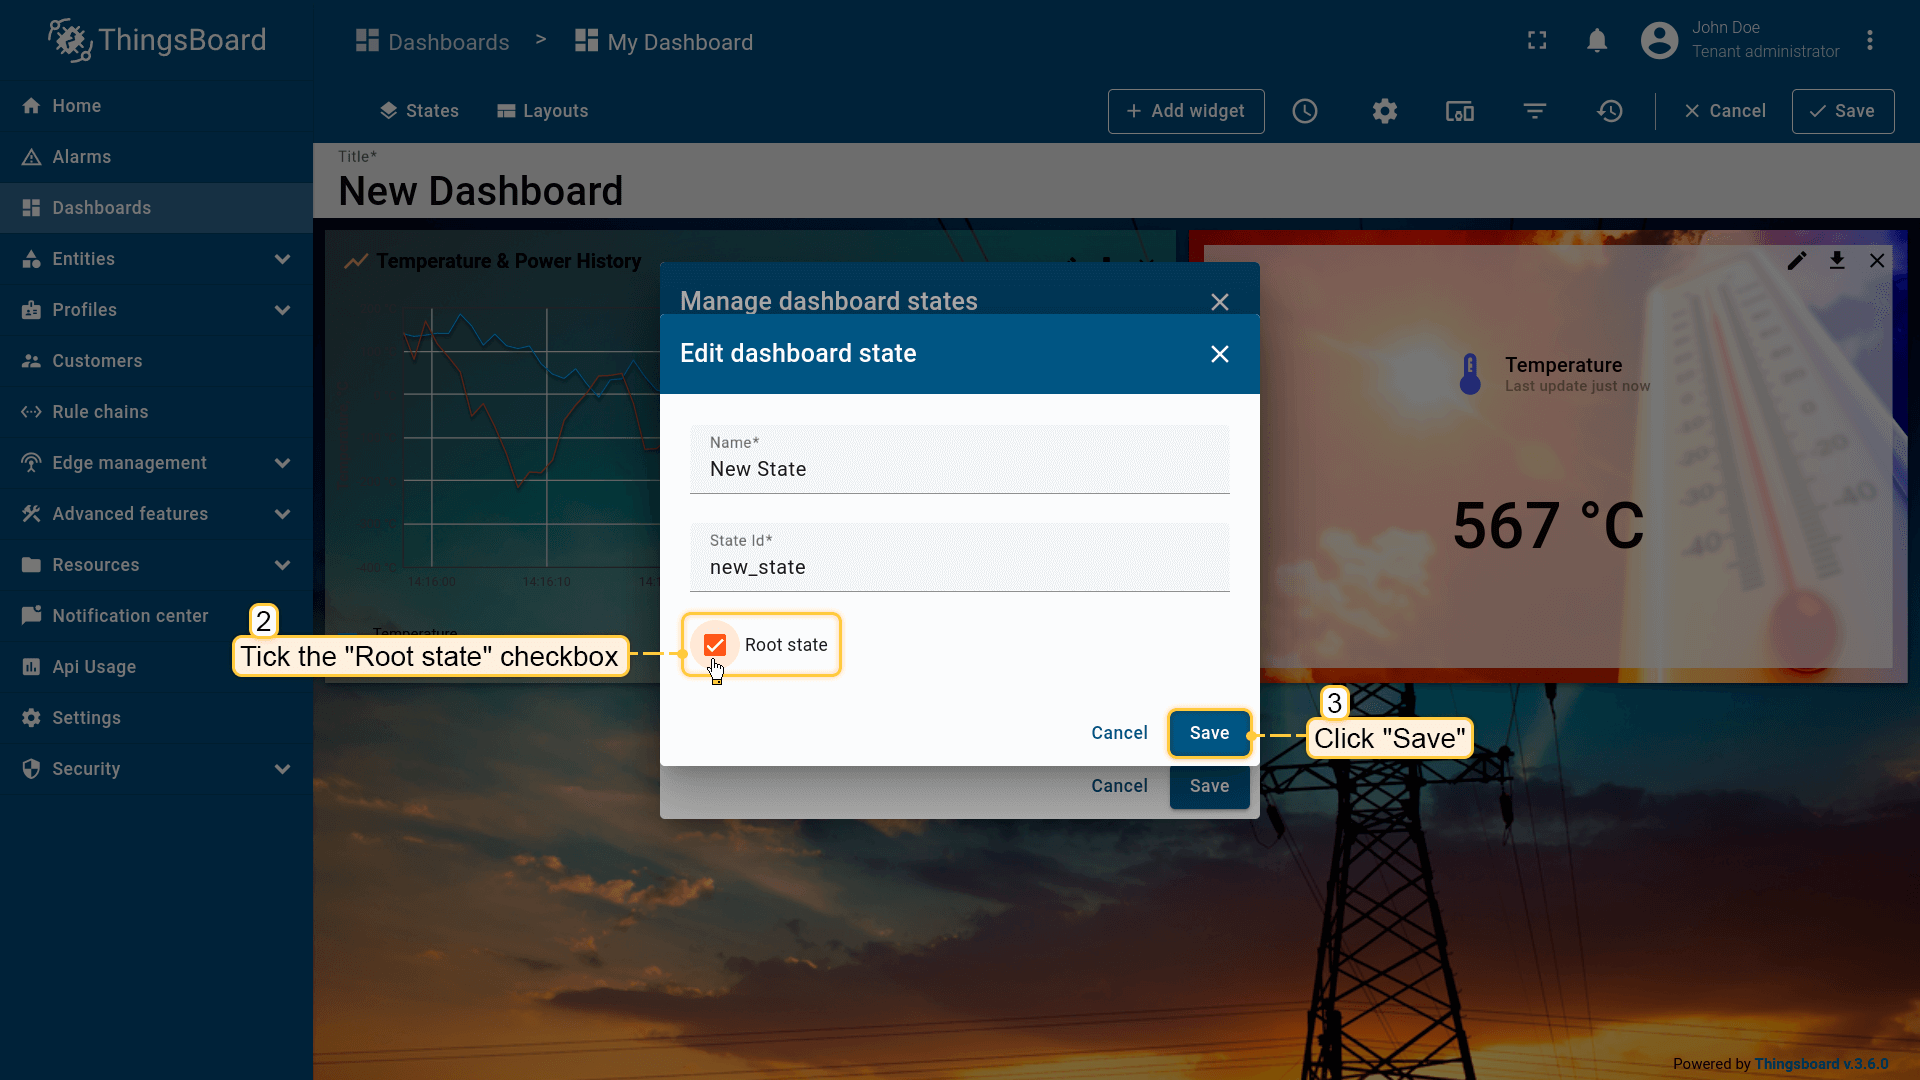Open the Layouts toolbar item
The width and height of the screenshot is (1920, 1080).
pyautogui.click(x=542, y=111)
